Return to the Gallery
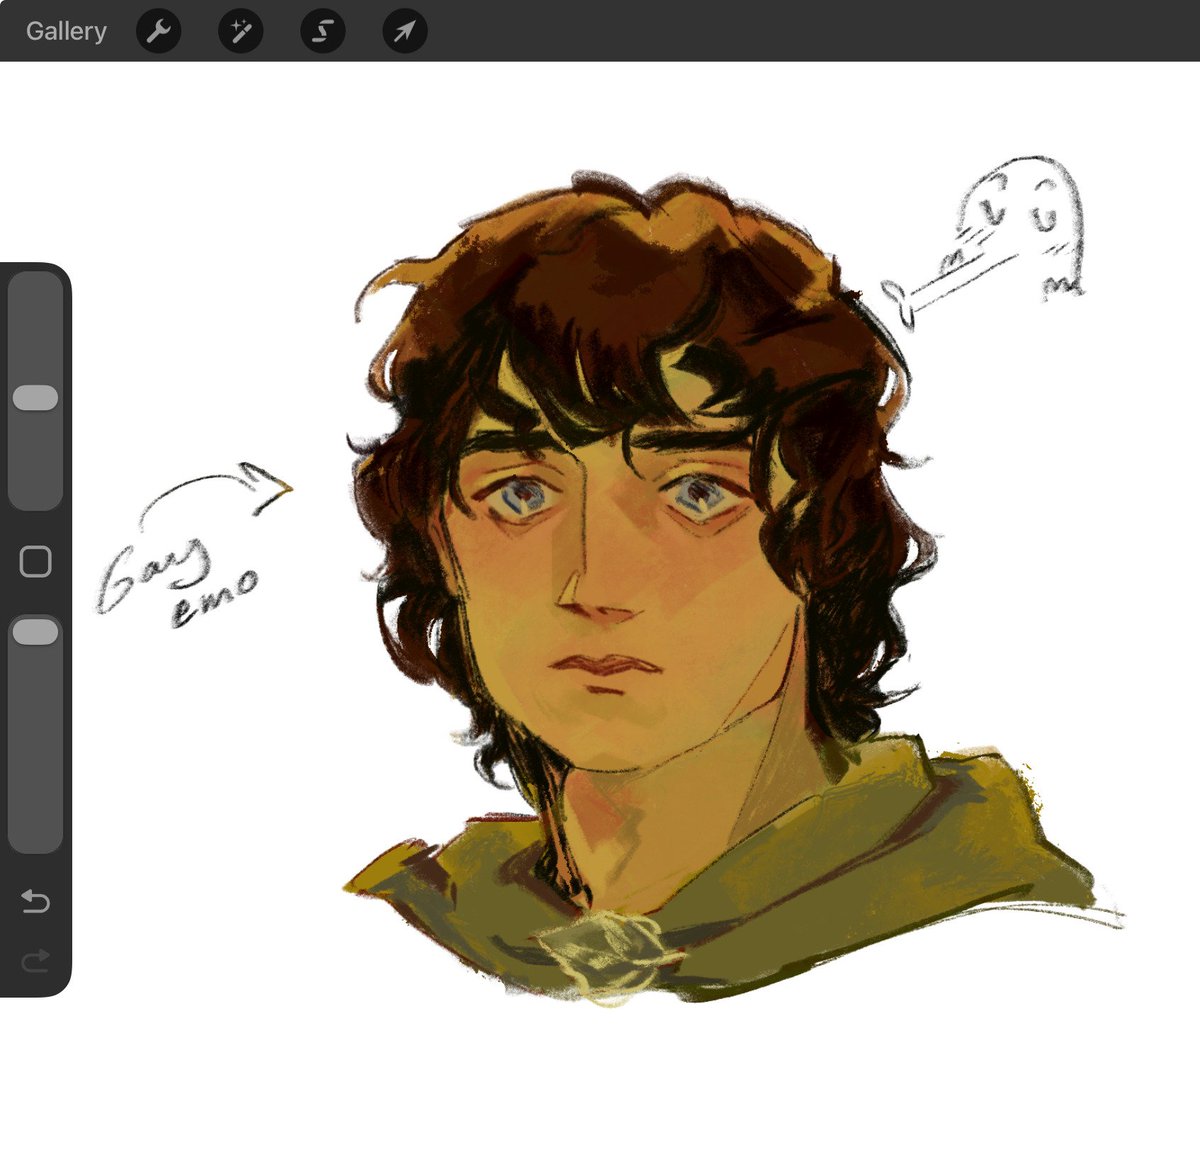The image size is (1200, 1162). coord(66,31)
